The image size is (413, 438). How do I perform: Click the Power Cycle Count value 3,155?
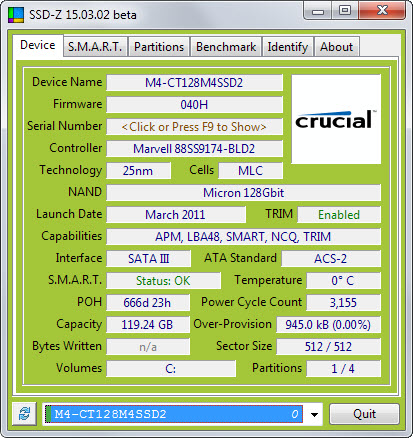coord(343,303)
